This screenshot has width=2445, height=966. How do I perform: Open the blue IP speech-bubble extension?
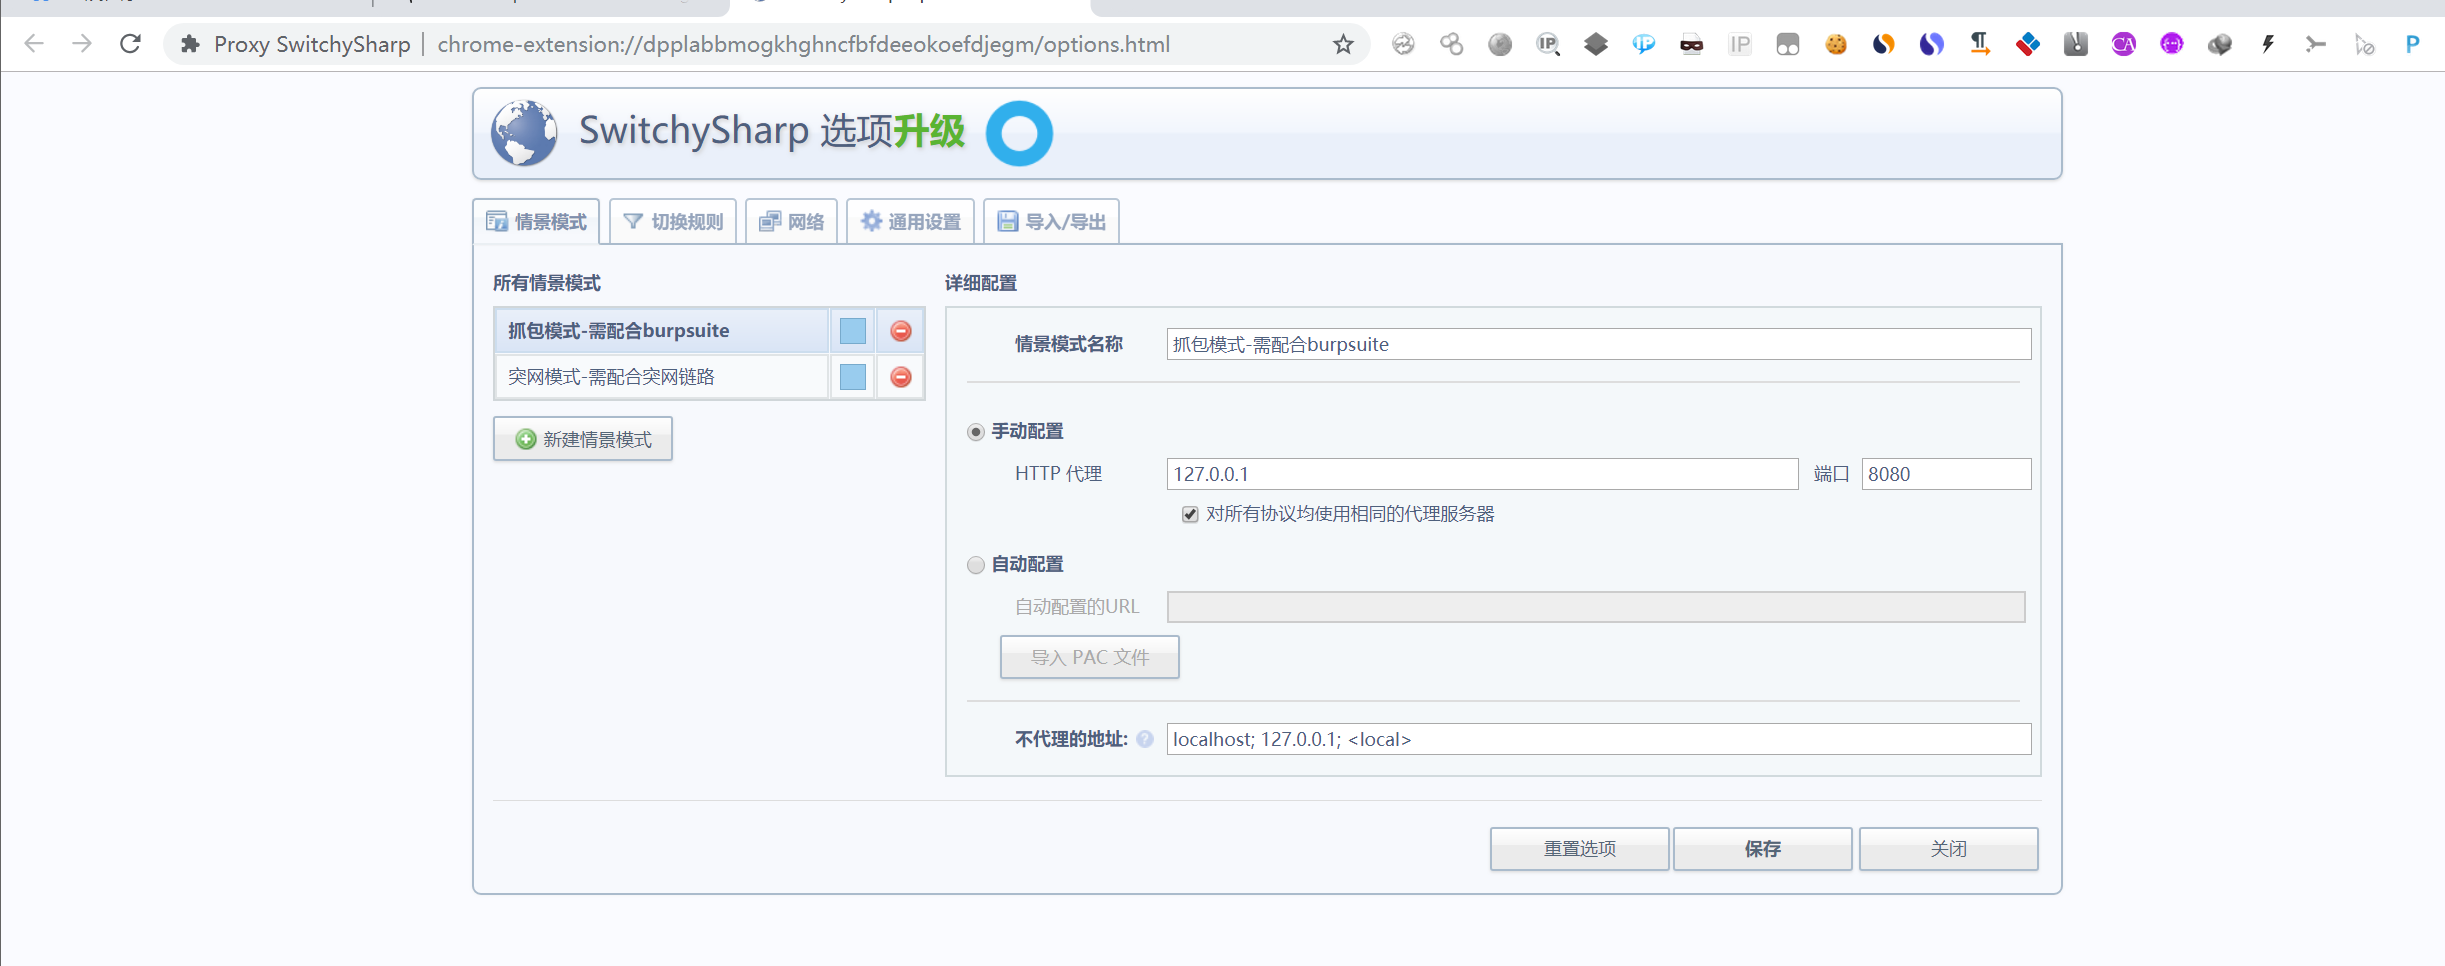coord(1644,44)
